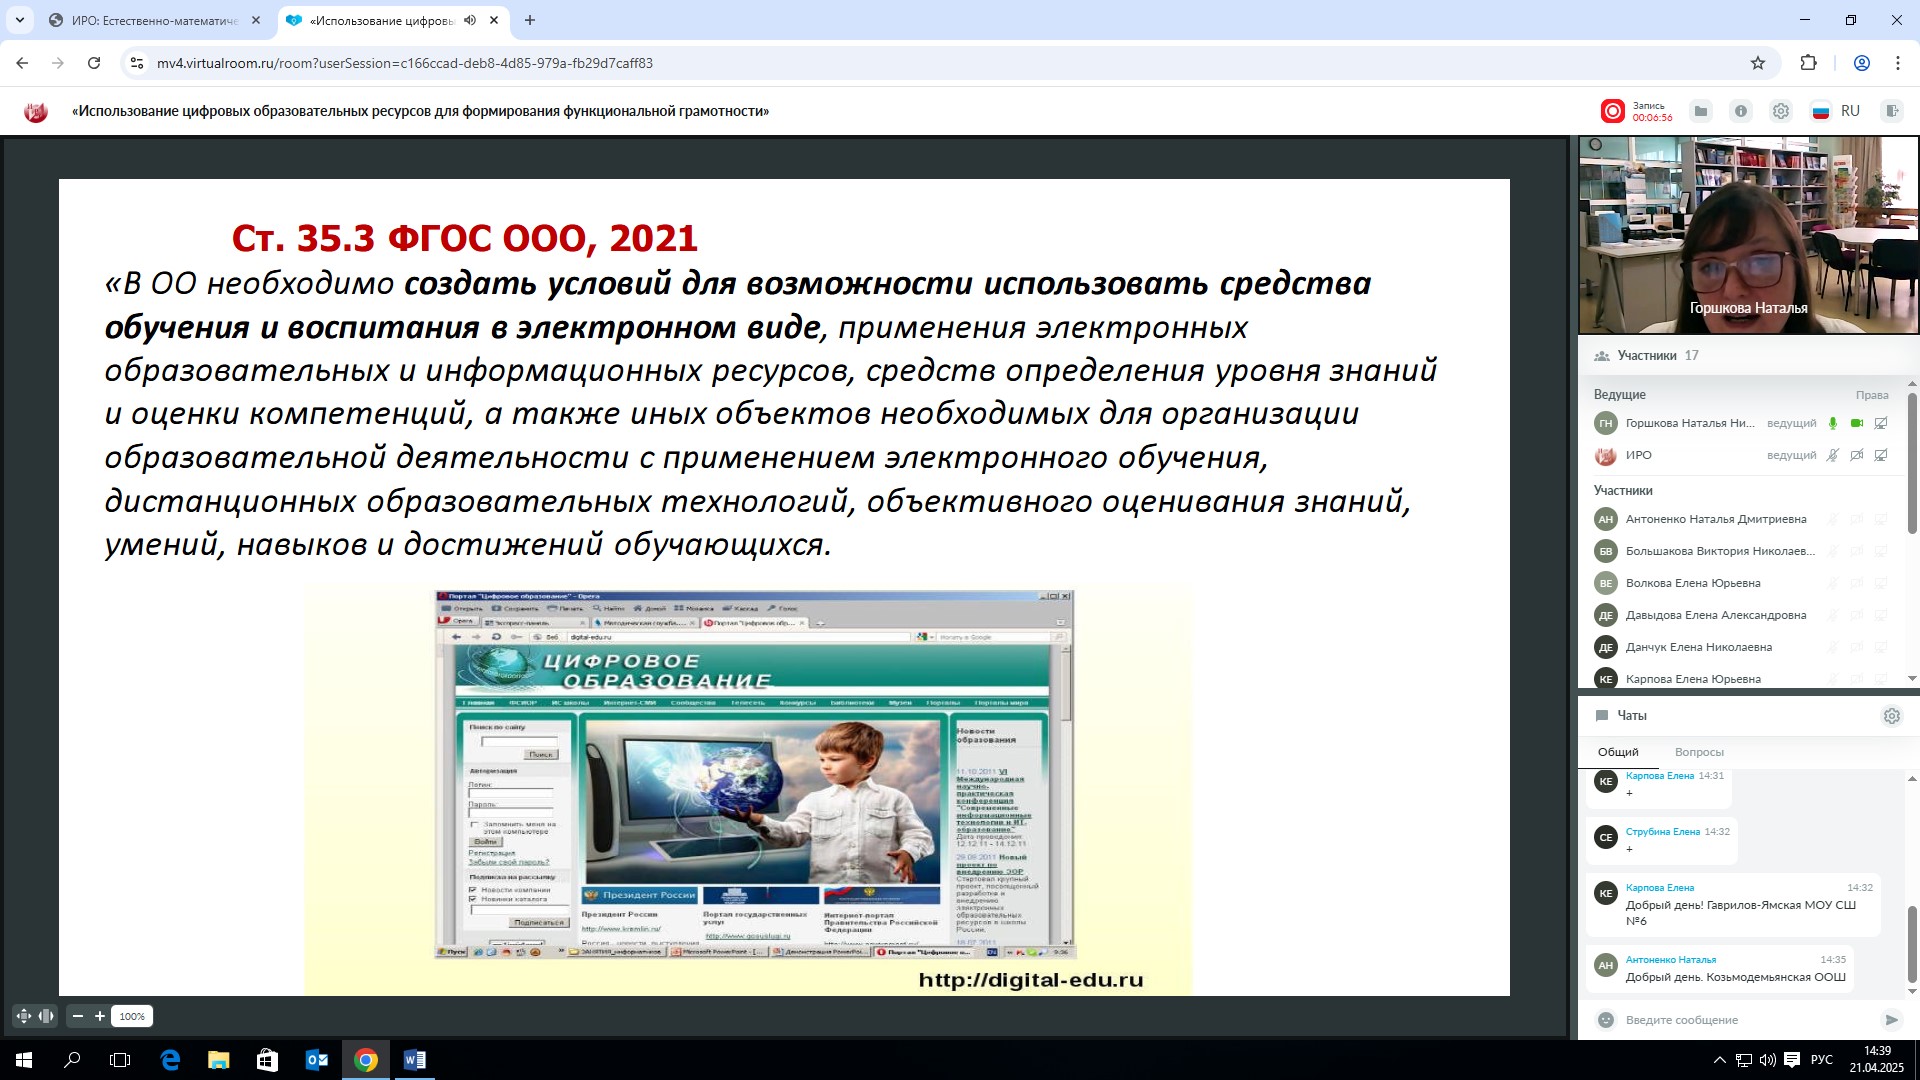Toggle ИРО's muted microphone icon
Screen dimensions: 1920x1080
pos(1833,455)
